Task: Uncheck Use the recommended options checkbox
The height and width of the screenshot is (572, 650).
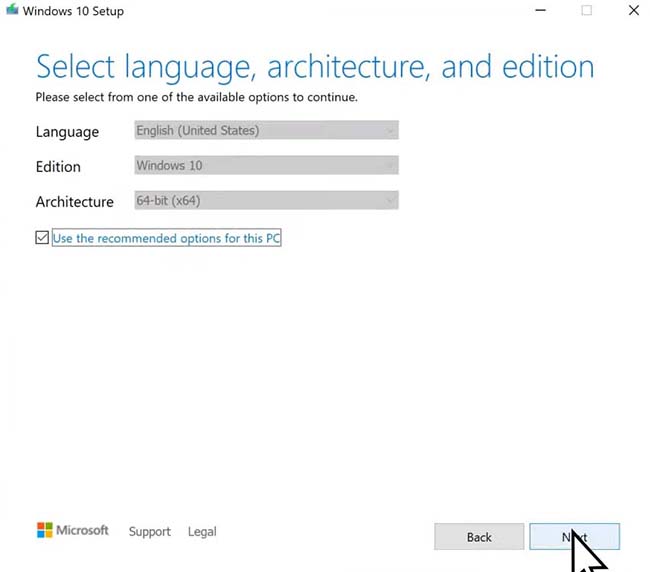Action: click(42, 238)
